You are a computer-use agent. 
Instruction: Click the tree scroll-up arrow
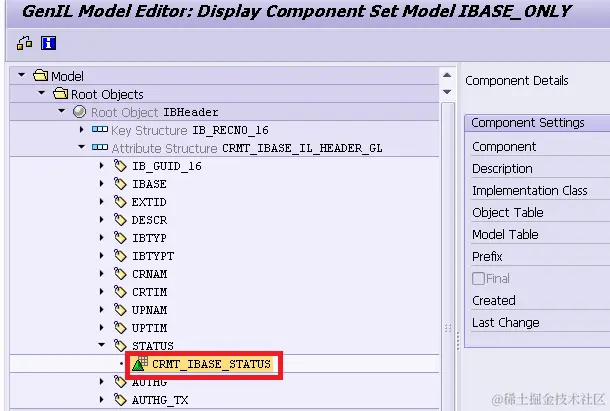click(x=447, y=75)
